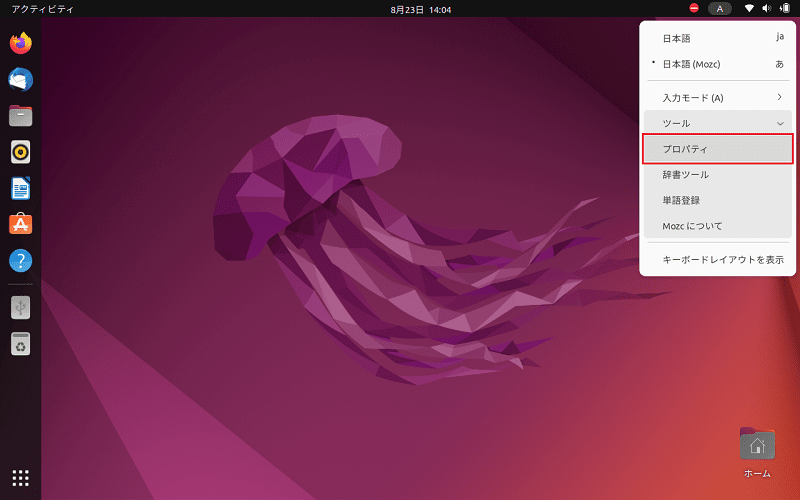Click the red do-not-disturb indicator in top bar
The image size is (800, 500).
[x=694, y=8]
